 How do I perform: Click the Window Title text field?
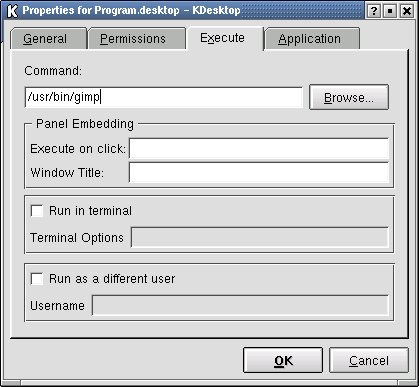coord(259,173)
